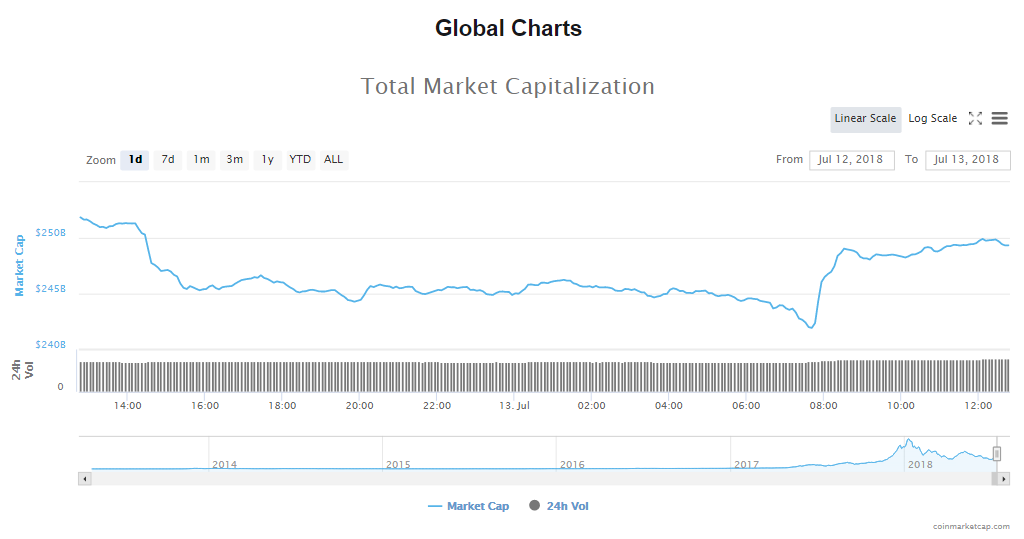This screenshot has height=539, width=1024.
Task: Select the 1m zoom range
Action: 201,160
